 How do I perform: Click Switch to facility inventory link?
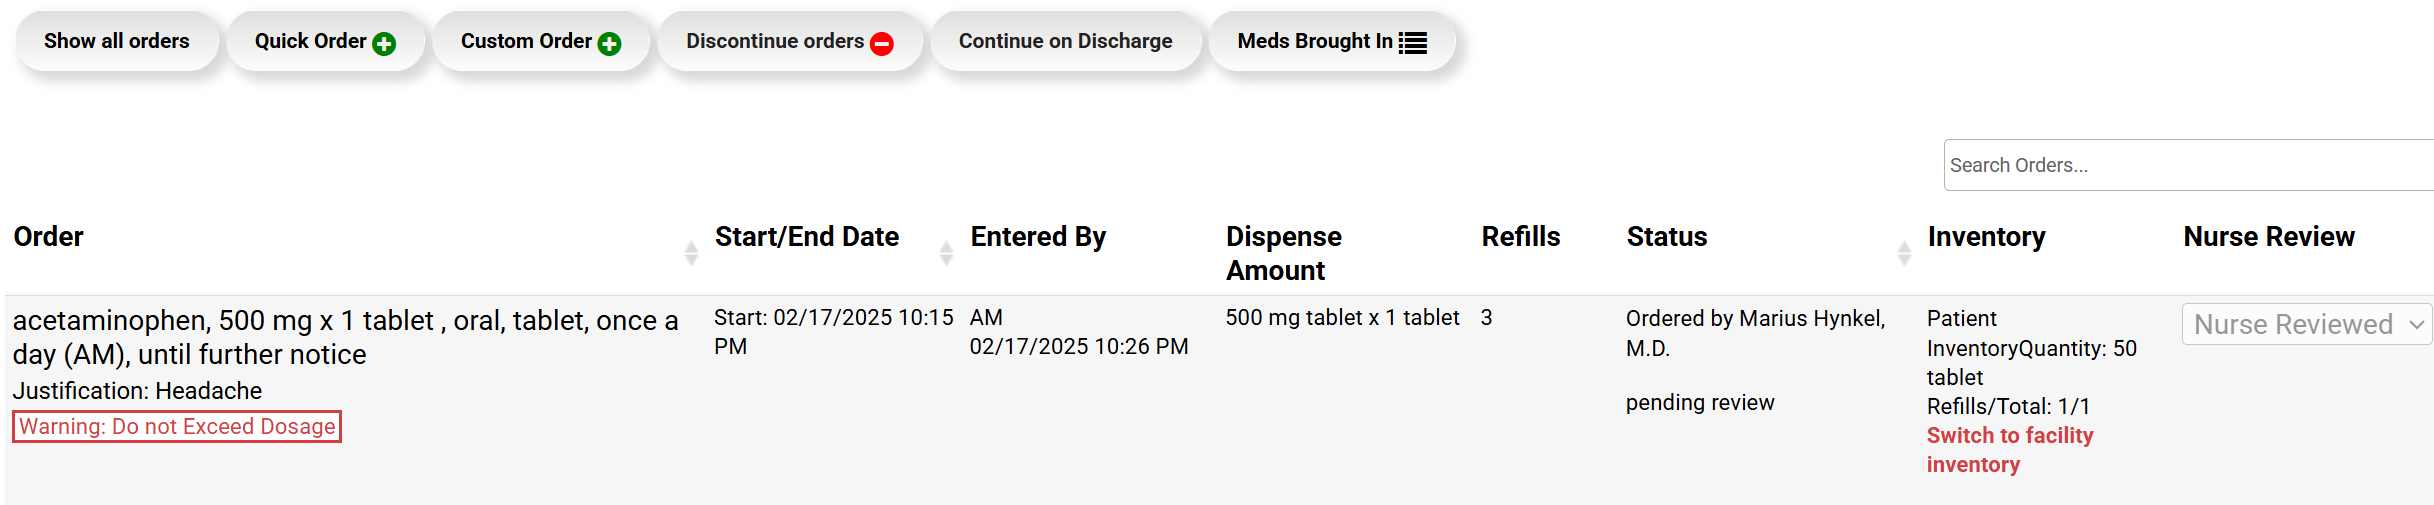point(2009,450)
